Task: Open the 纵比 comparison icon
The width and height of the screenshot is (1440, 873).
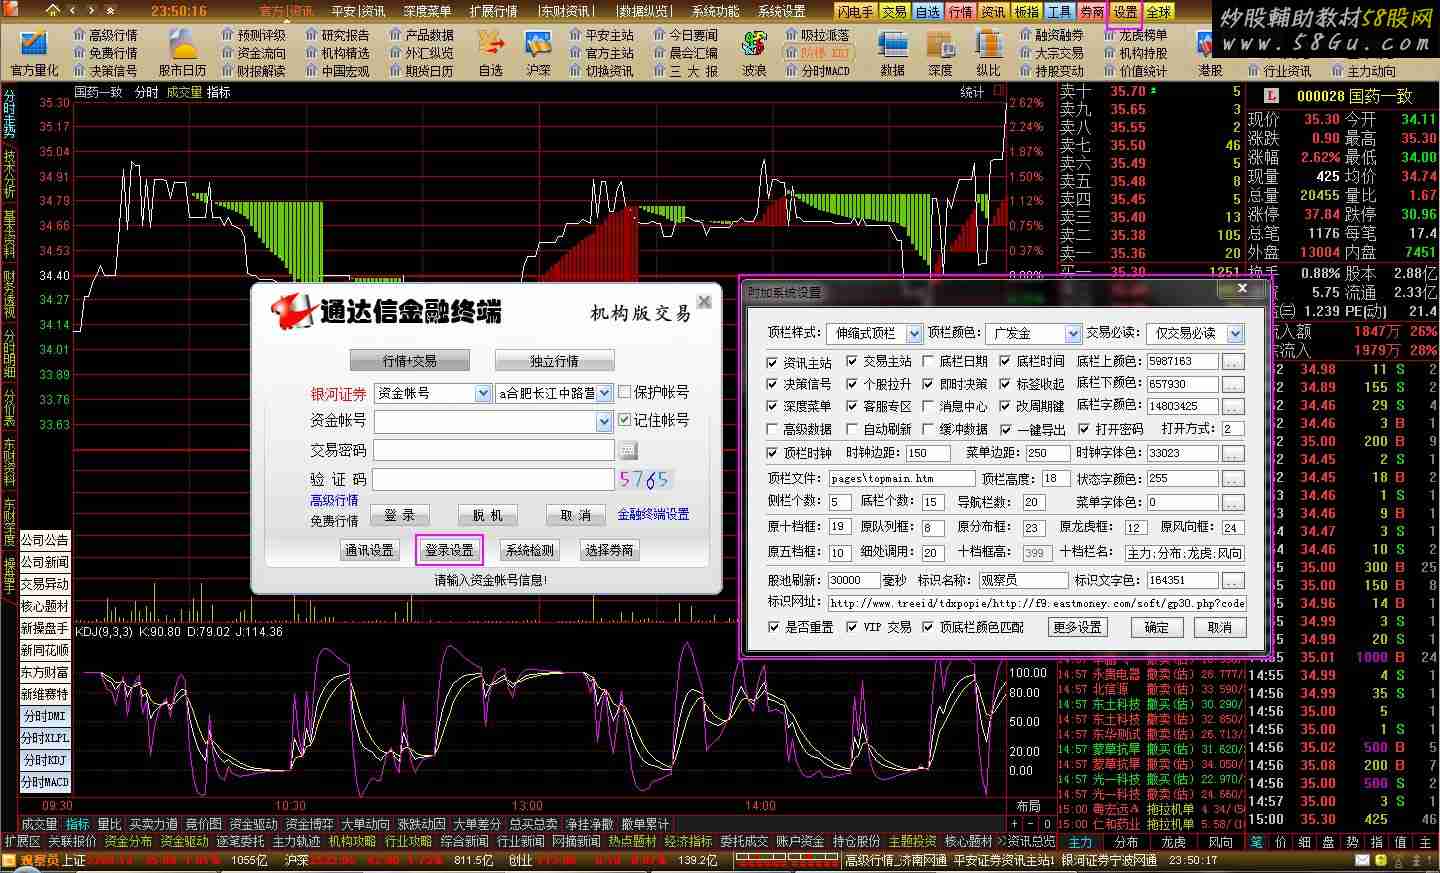Action: tap(988, 52)
